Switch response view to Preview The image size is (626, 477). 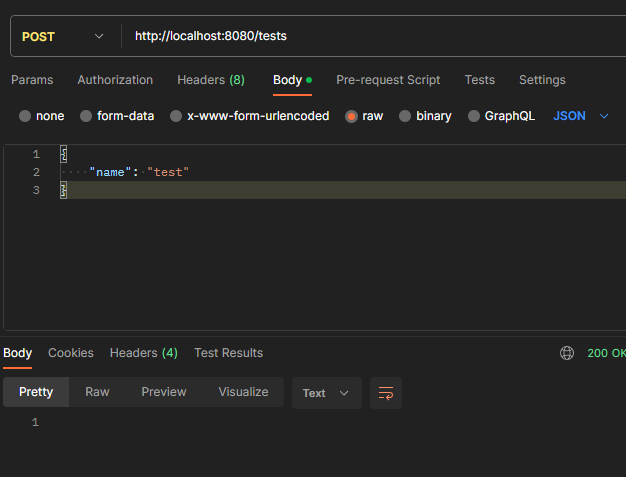coord(164,392)
